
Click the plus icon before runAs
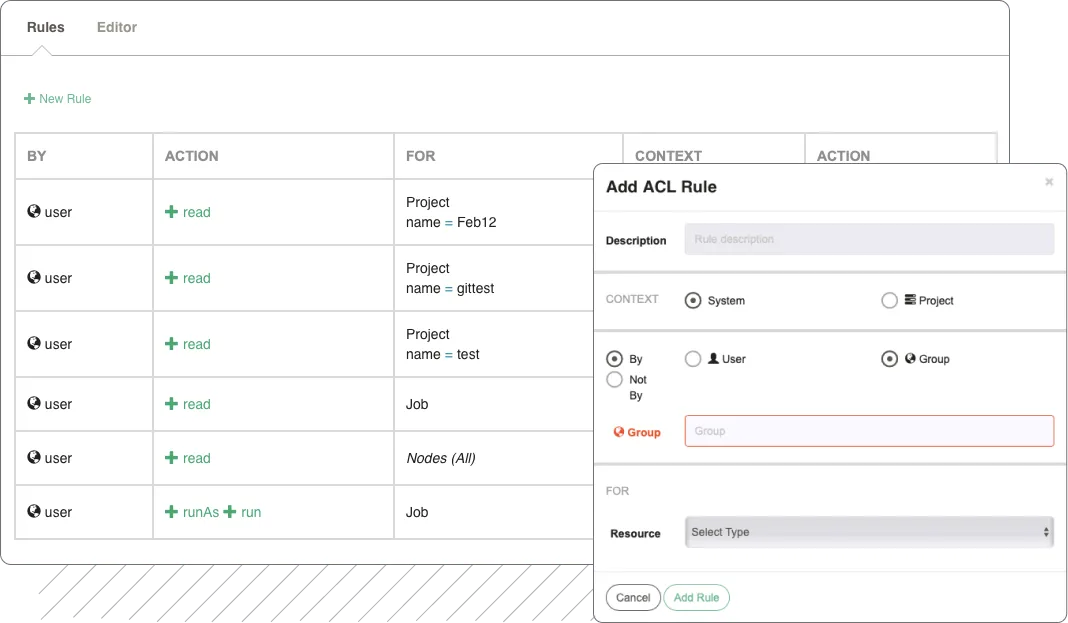click(171, 512)
